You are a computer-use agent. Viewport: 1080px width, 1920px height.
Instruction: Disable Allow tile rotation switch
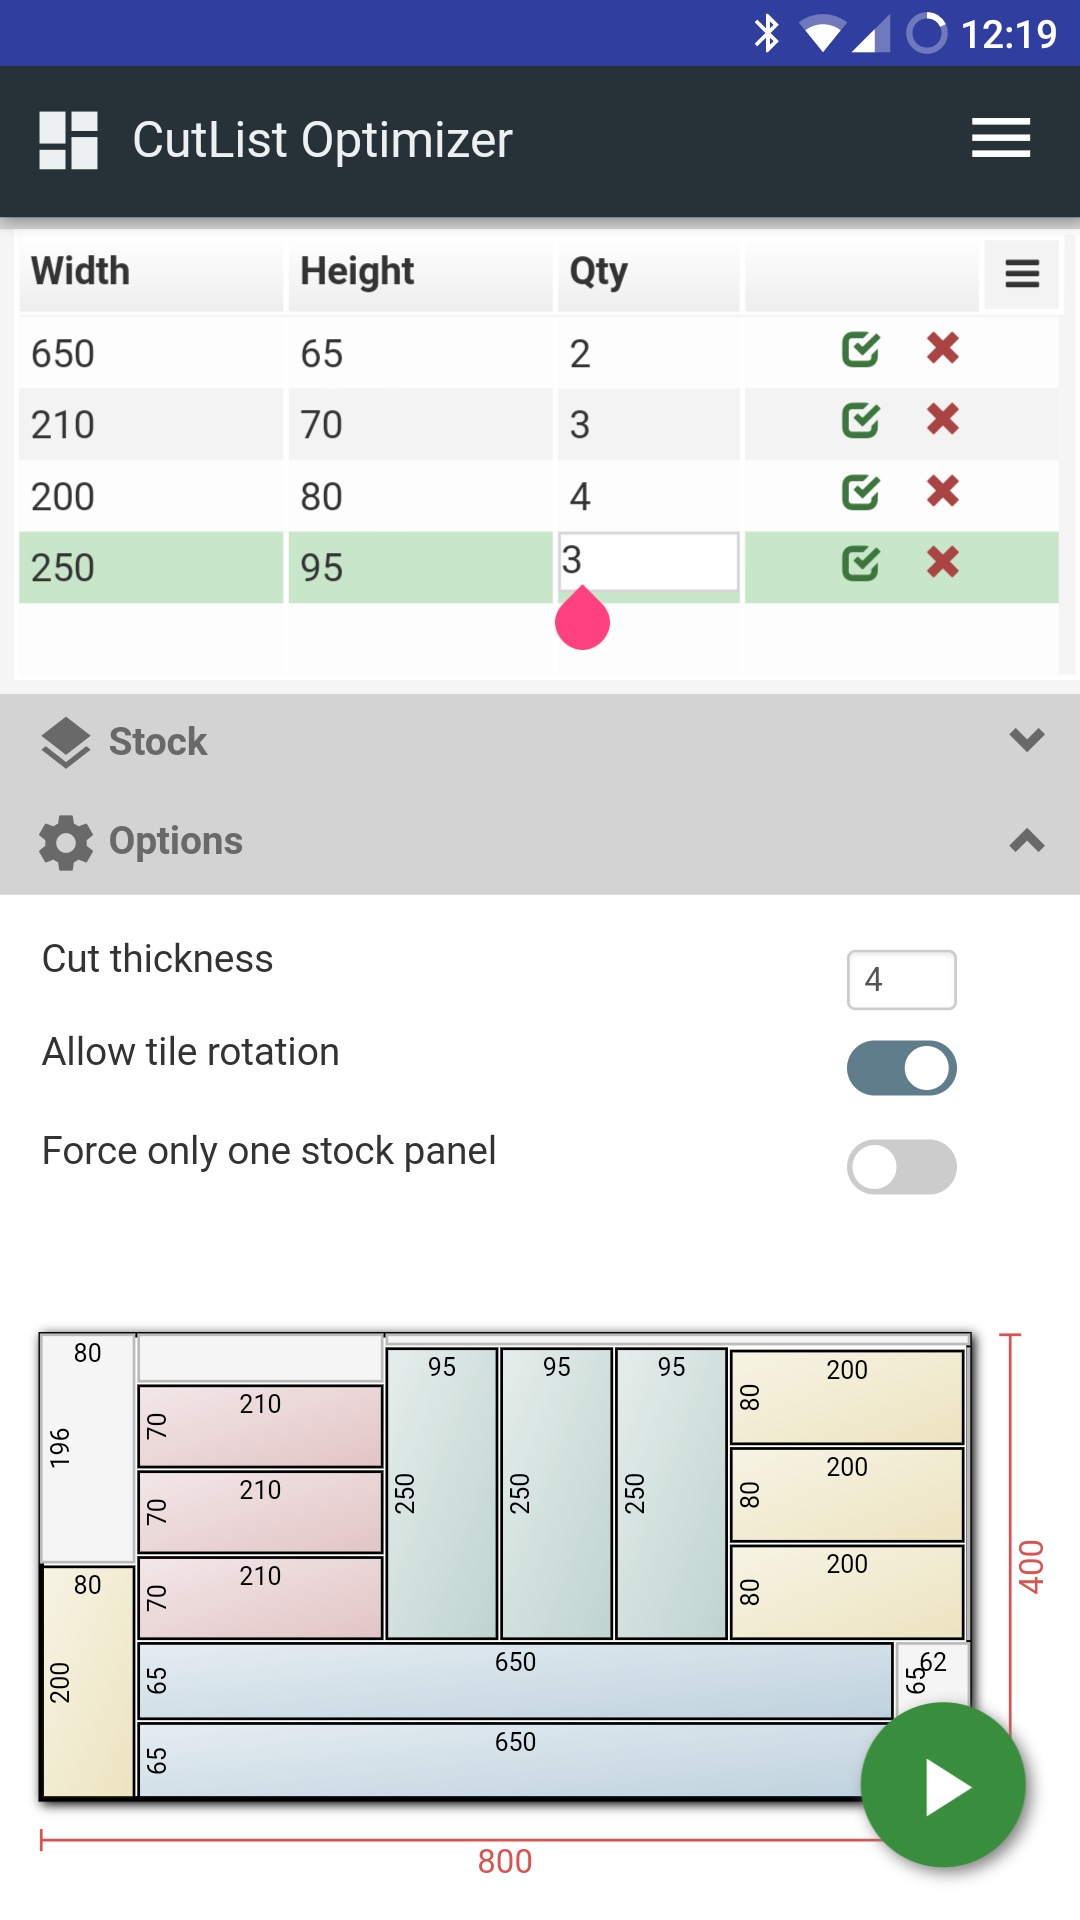tap(901, 1068)
